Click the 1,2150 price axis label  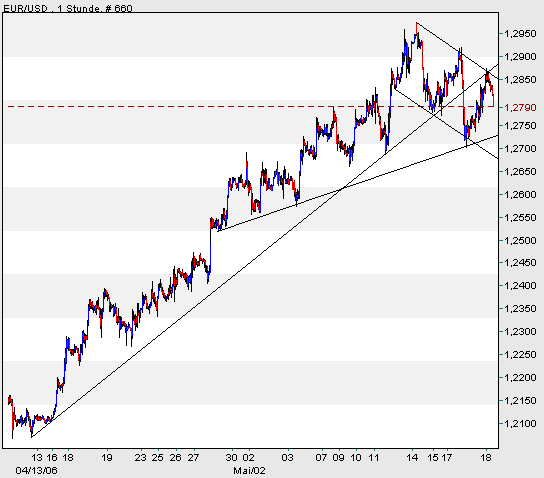[520, 401]
